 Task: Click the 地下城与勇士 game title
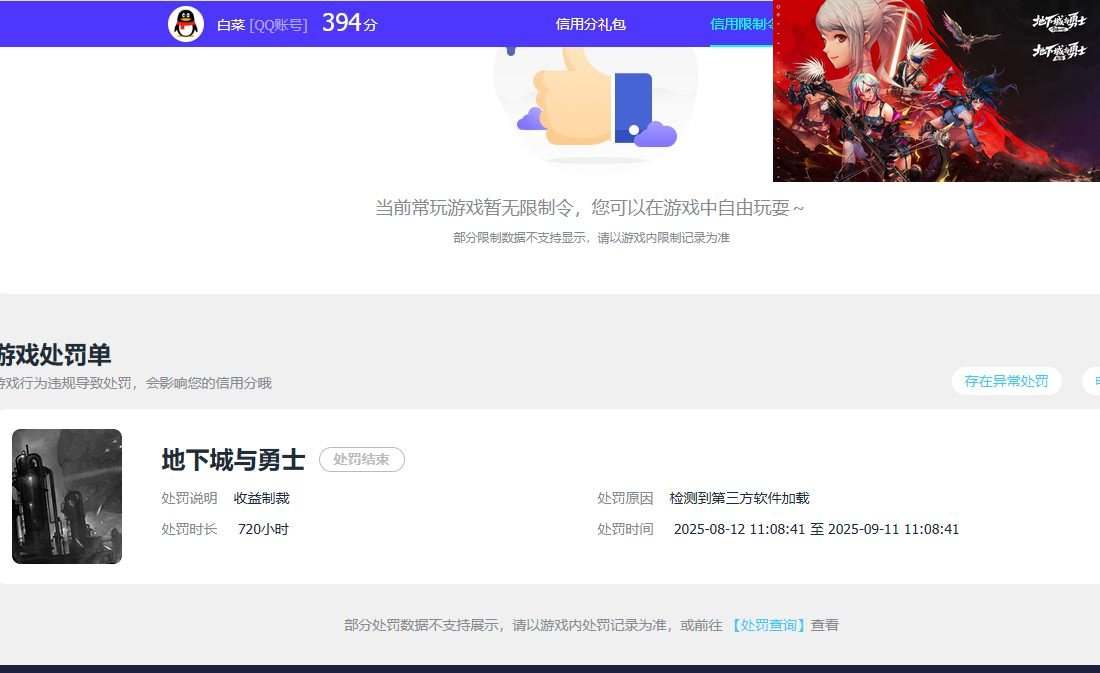[234, 460]
